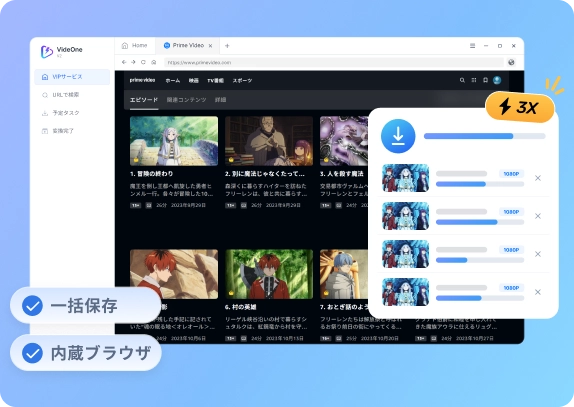The image size is (574, 407).
Task: Open episode 2 thumbnail with old priest
Action: tap(269, 141)
